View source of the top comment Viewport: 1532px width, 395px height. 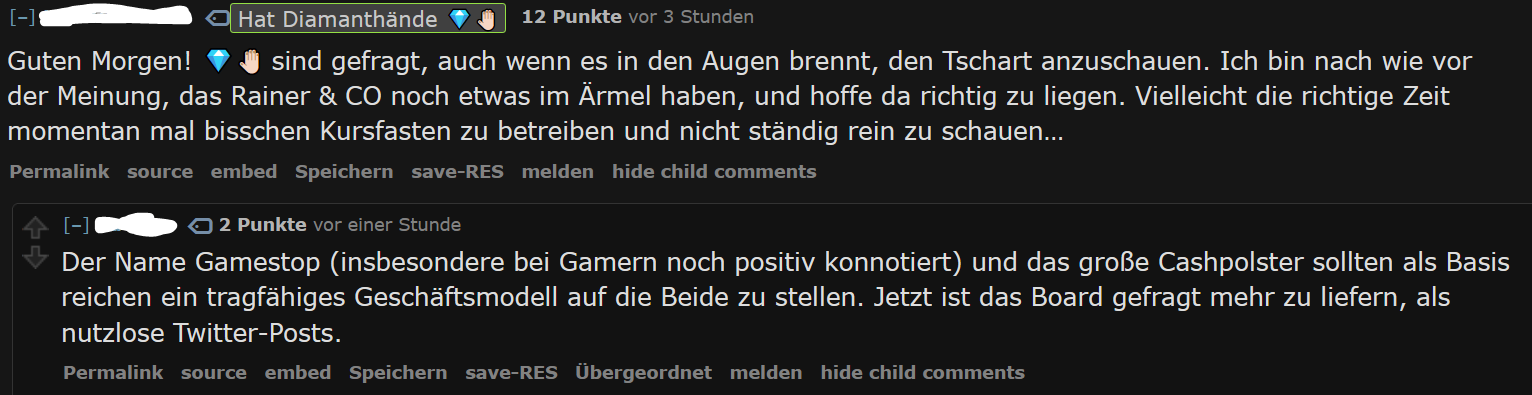160,172
